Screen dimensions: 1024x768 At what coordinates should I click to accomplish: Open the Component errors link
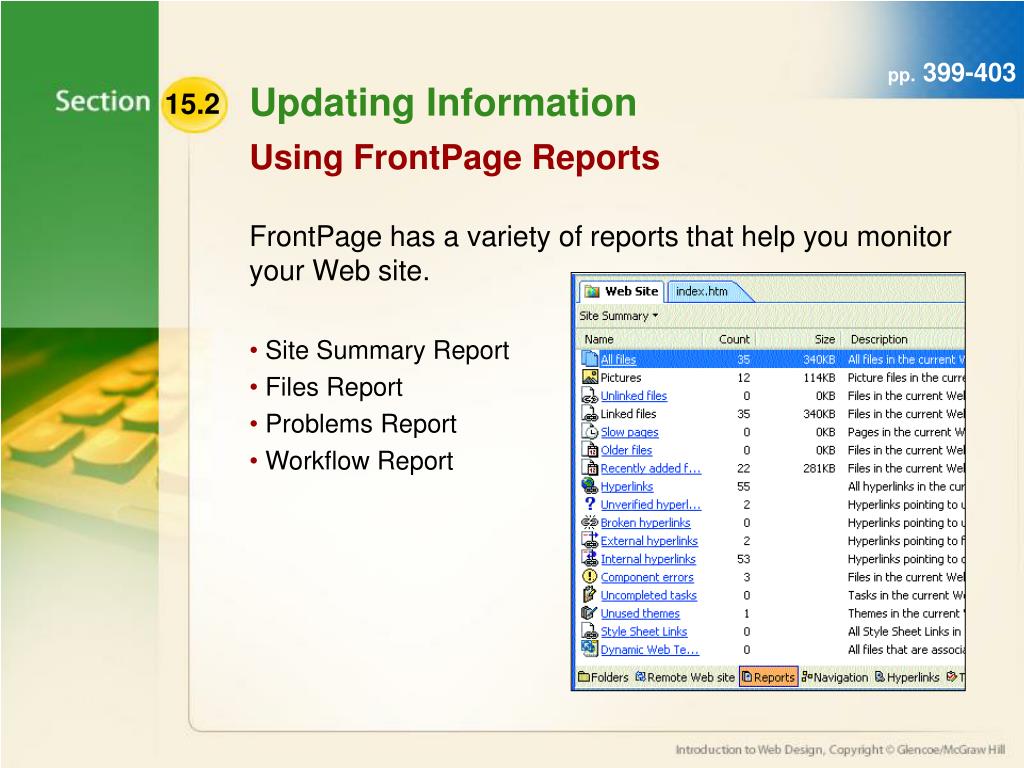point(647,577)
